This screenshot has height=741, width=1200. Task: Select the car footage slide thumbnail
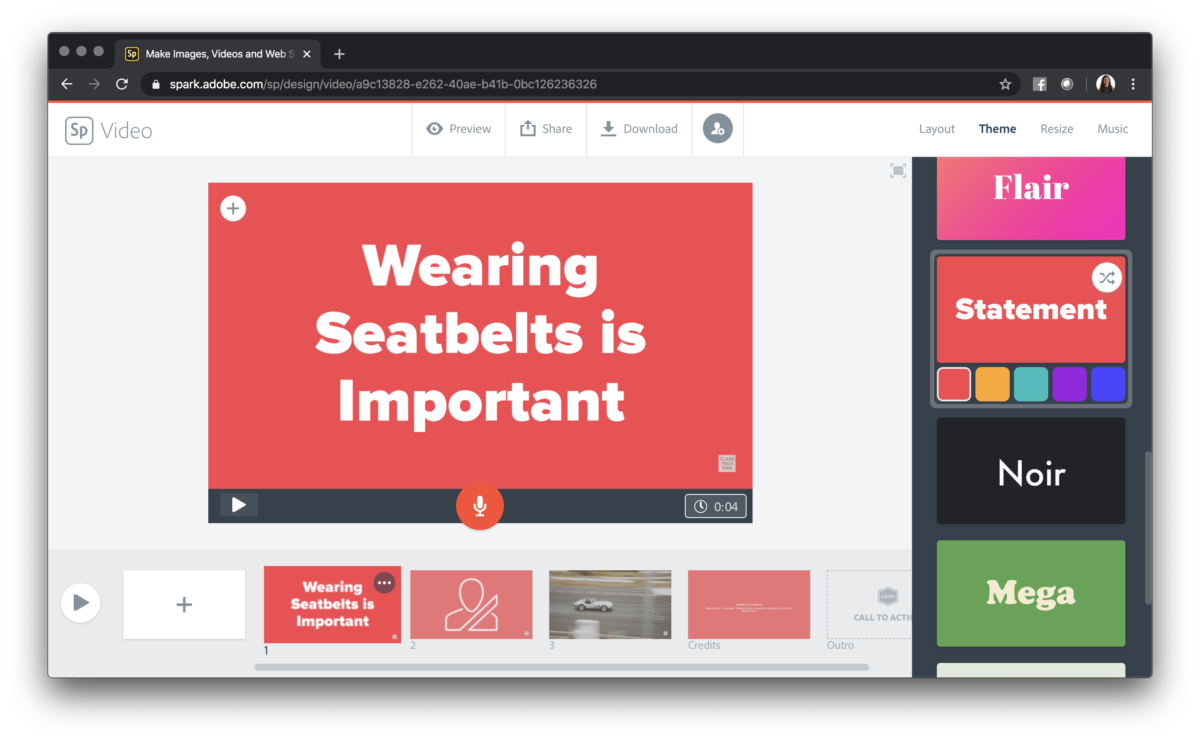click(609, 604)
